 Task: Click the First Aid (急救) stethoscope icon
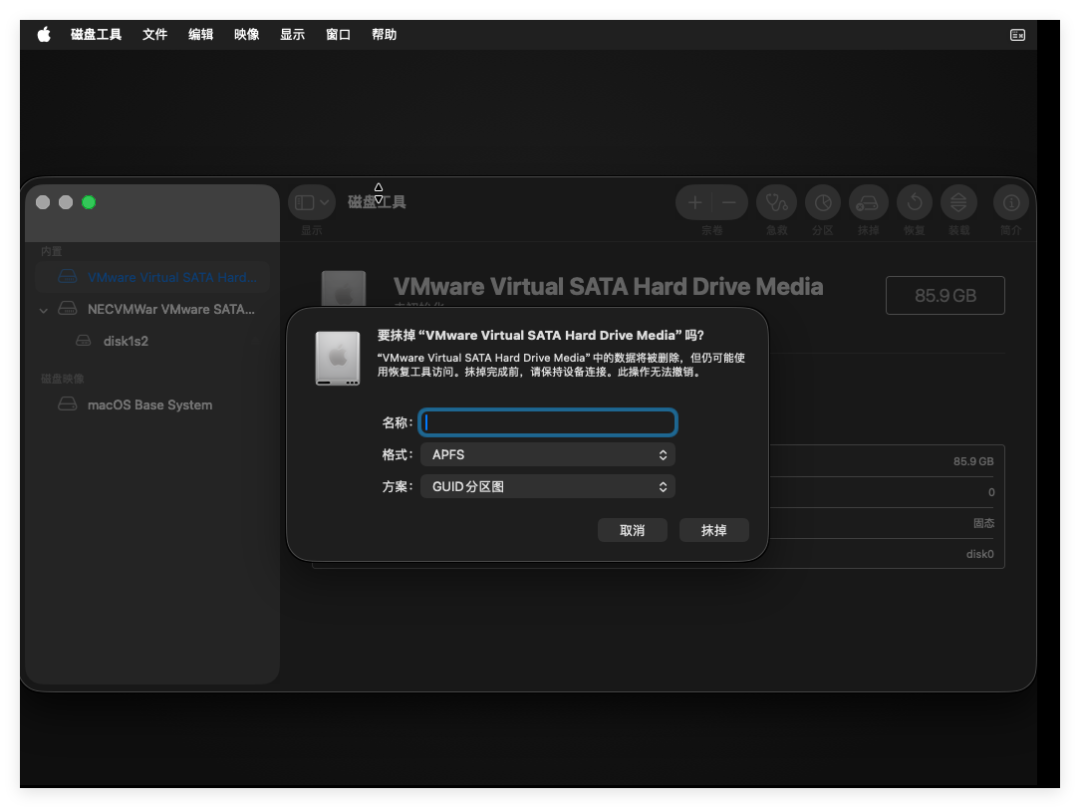pyautogui.click(x=776, y=203)
